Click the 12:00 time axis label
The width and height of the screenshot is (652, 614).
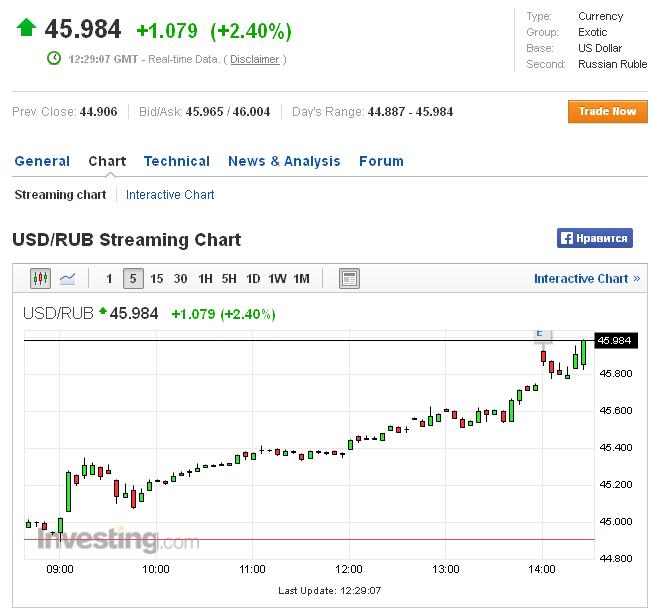pos(348,569)
